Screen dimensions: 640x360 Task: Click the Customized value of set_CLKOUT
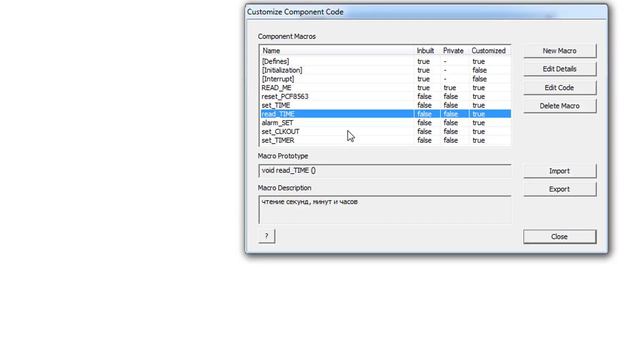[x=479, y=131]
